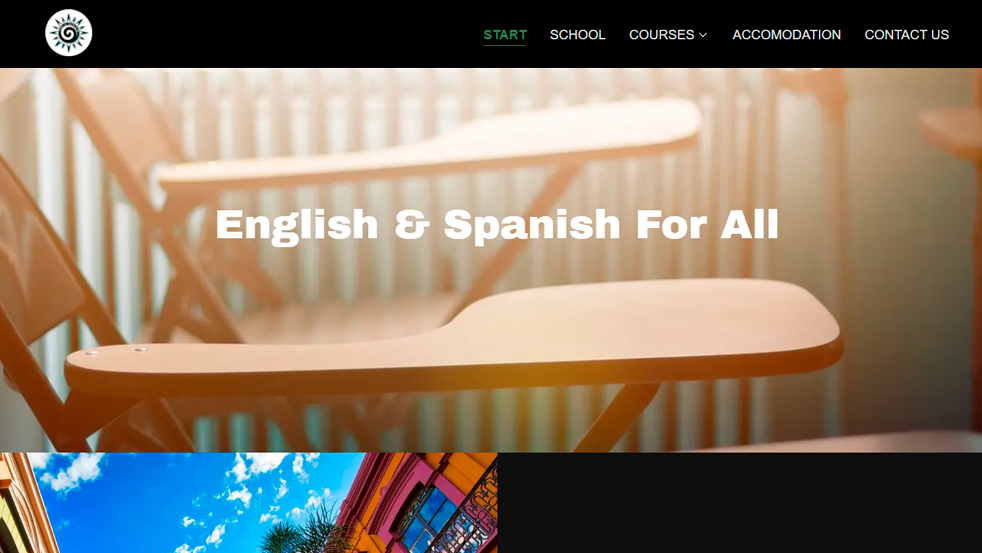Click the black panel beside the building photo

(740, 503)
